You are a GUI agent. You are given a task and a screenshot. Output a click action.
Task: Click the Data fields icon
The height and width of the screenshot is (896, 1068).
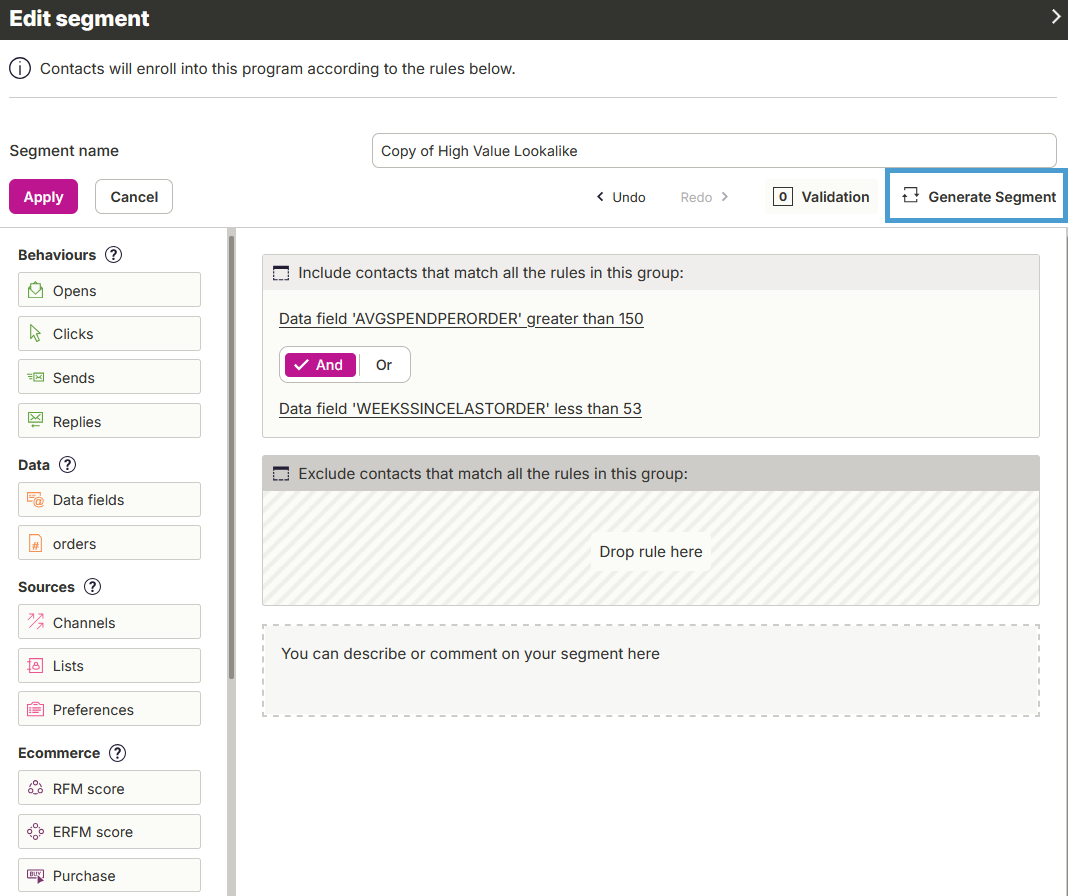point(35,499)
